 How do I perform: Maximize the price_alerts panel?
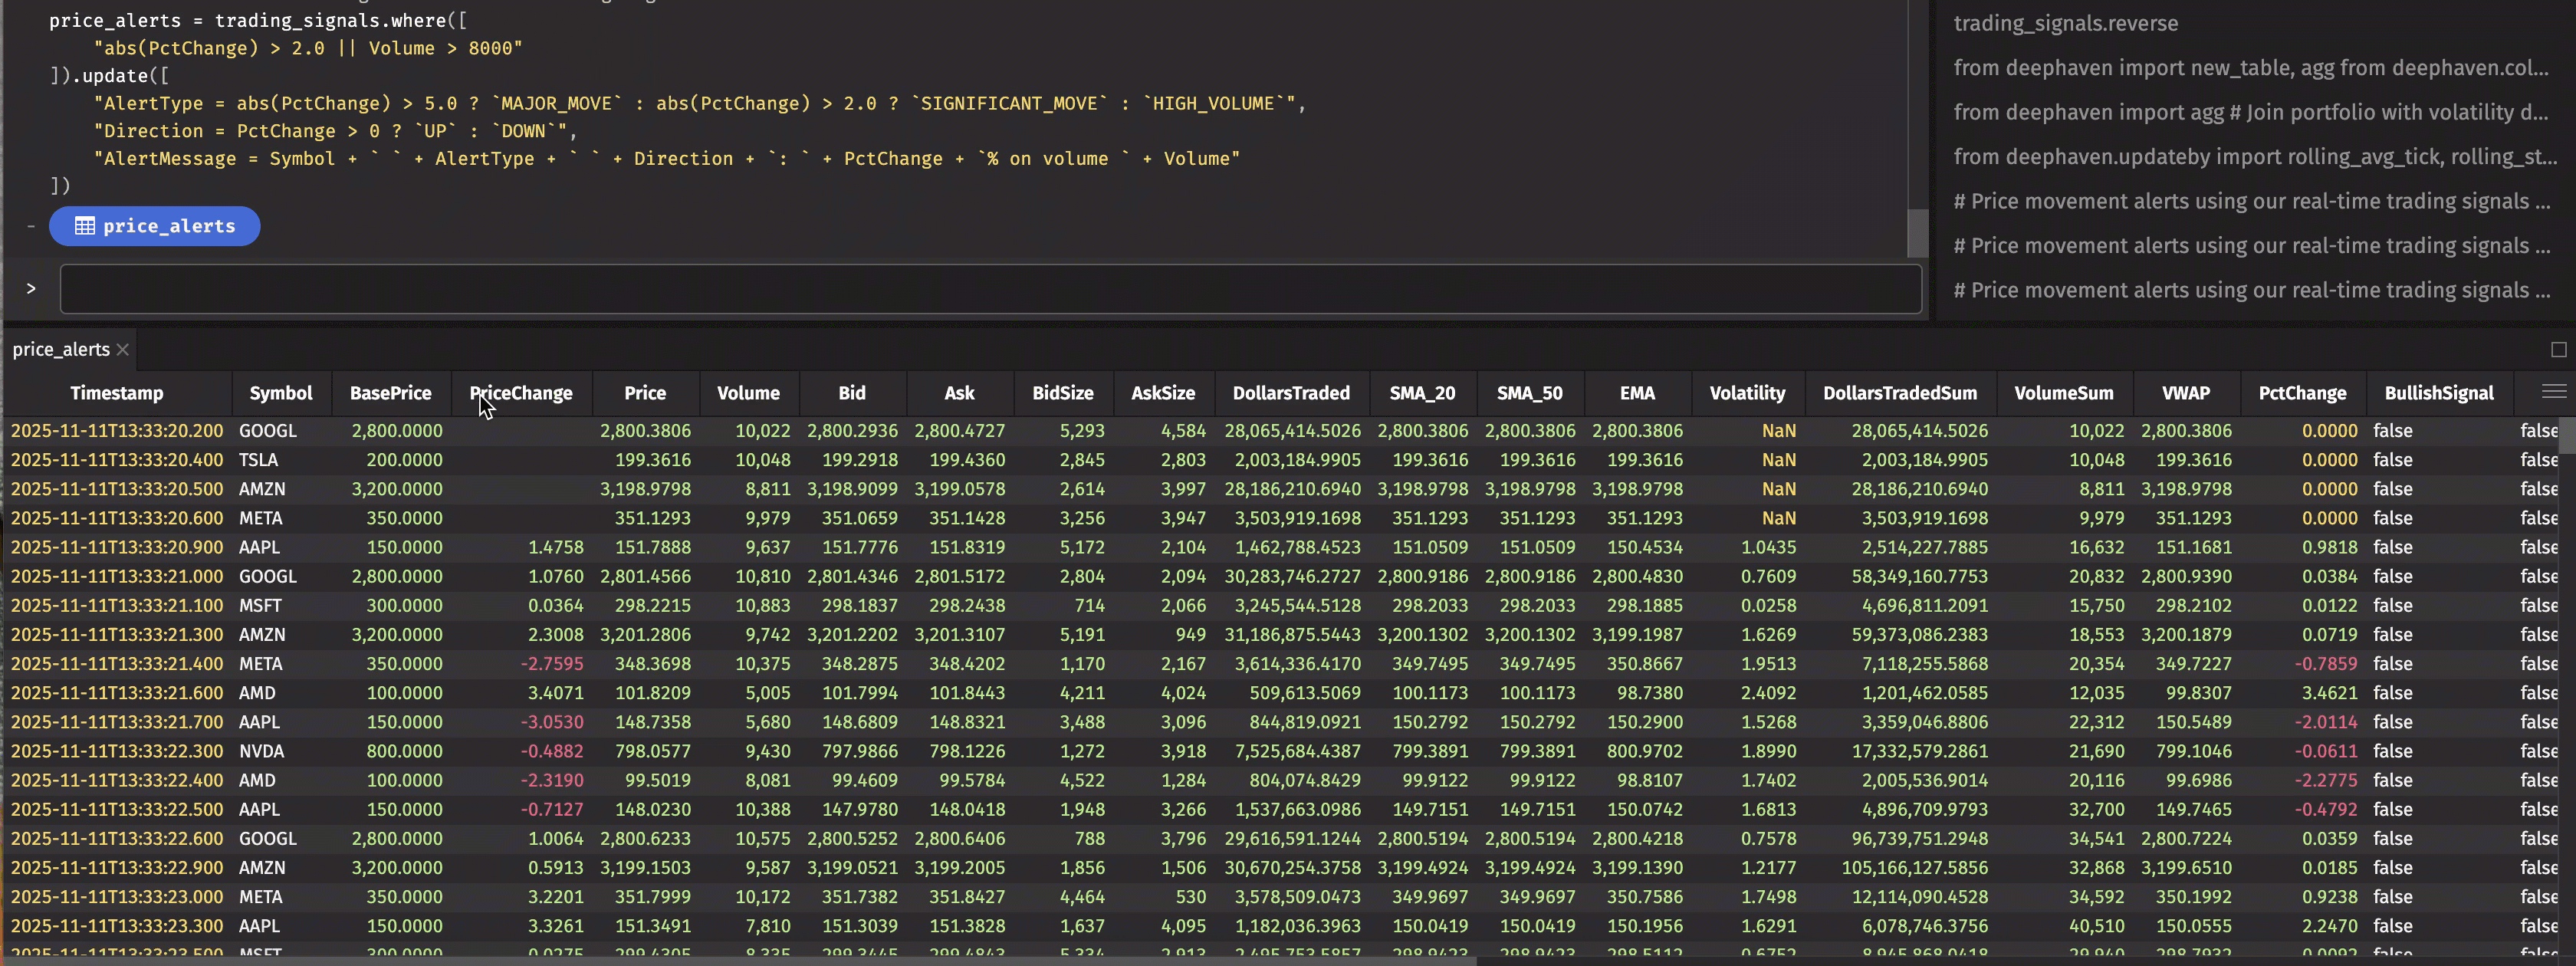pyautogui.click(x=2558, y=349)
